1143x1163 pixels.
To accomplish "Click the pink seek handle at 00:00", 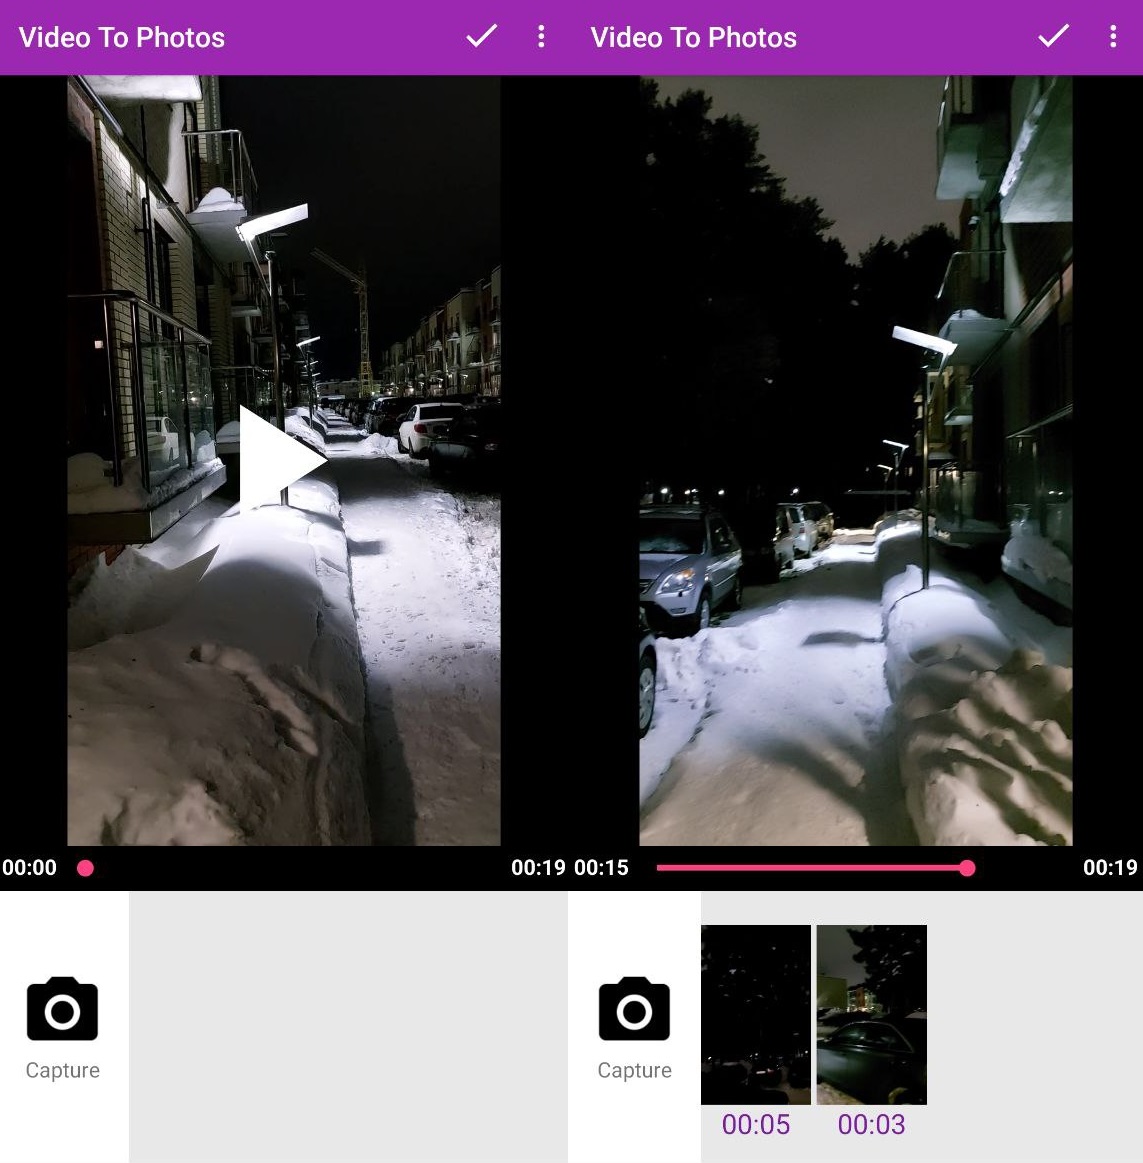I will point(86,868).
